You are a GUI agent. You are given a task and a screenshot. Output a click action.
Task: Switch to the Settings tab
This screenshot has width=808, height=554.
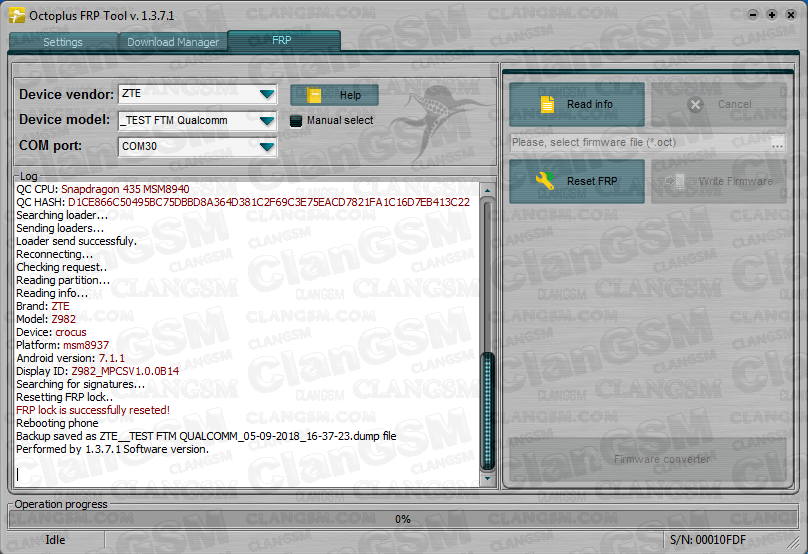[63, 42]
